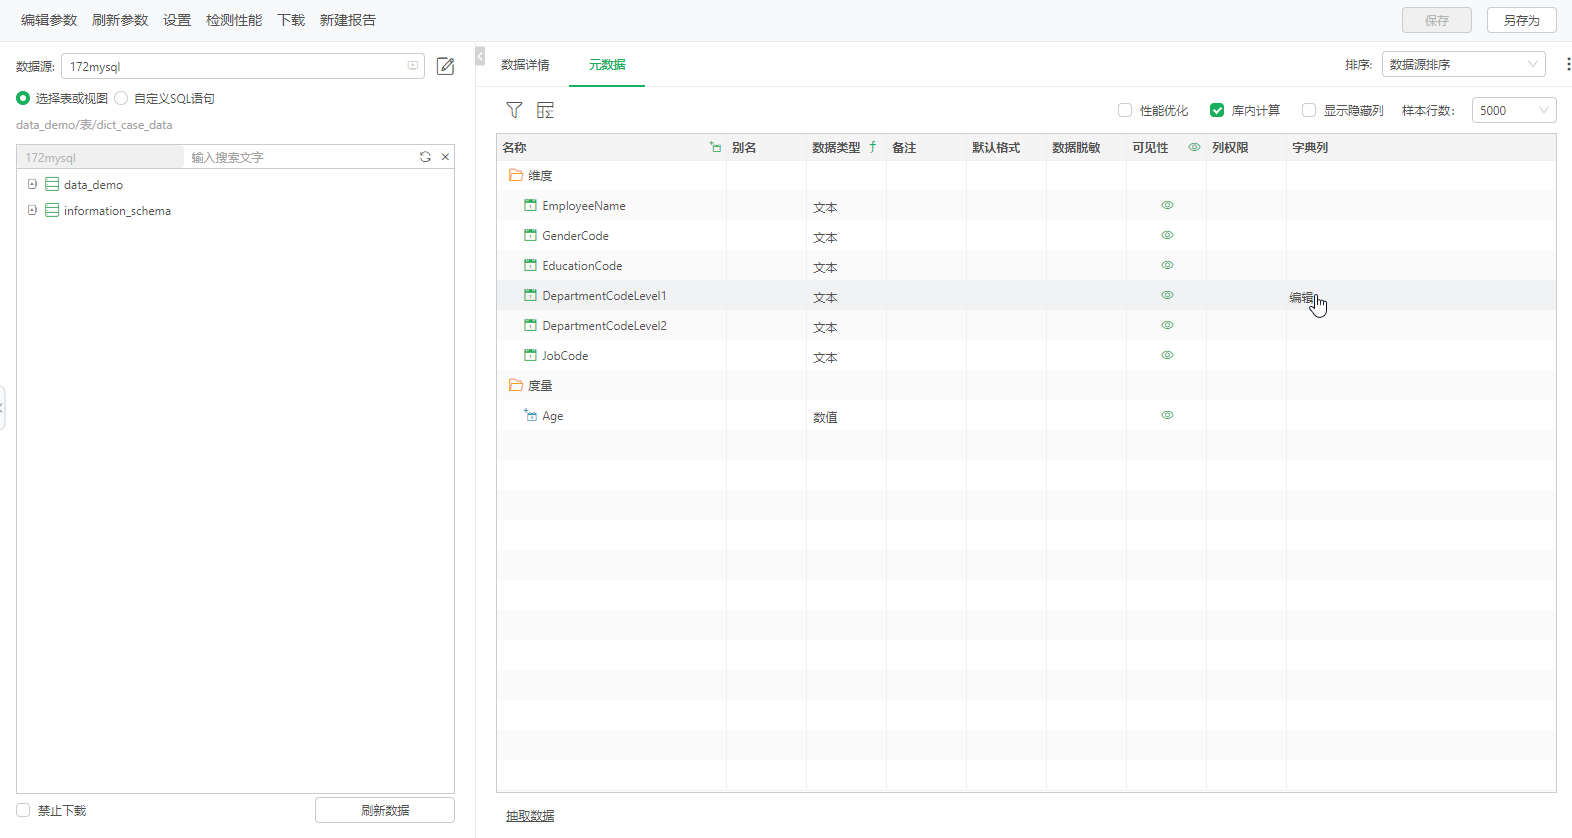Click the refresh icon in tree search bar
This screenshot has width=1572, height=838.
click(x=425, y=157)
